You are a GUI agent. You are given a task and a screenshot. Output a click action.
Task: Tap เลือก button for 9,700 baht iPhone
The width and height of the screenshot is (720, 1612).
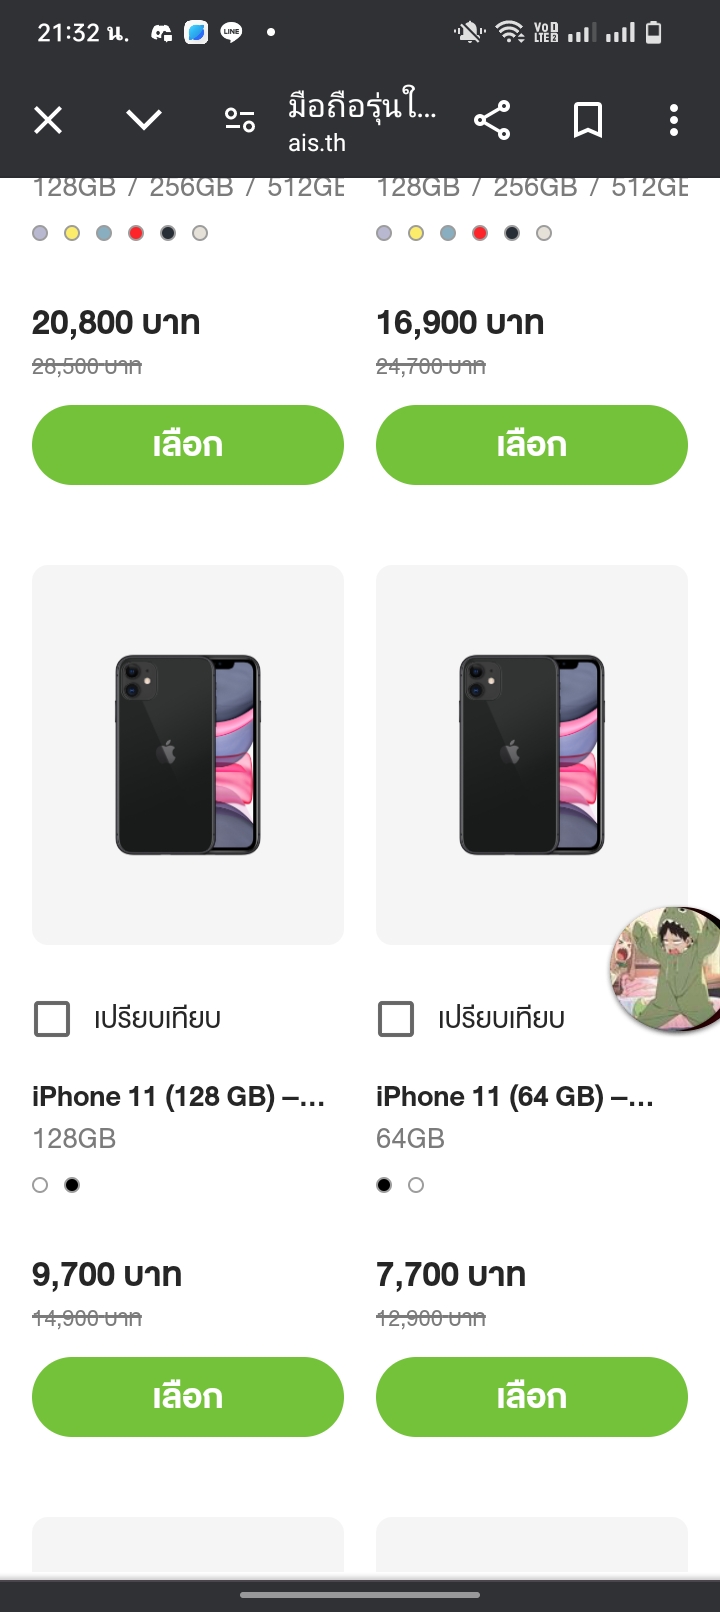[188, 1397]
